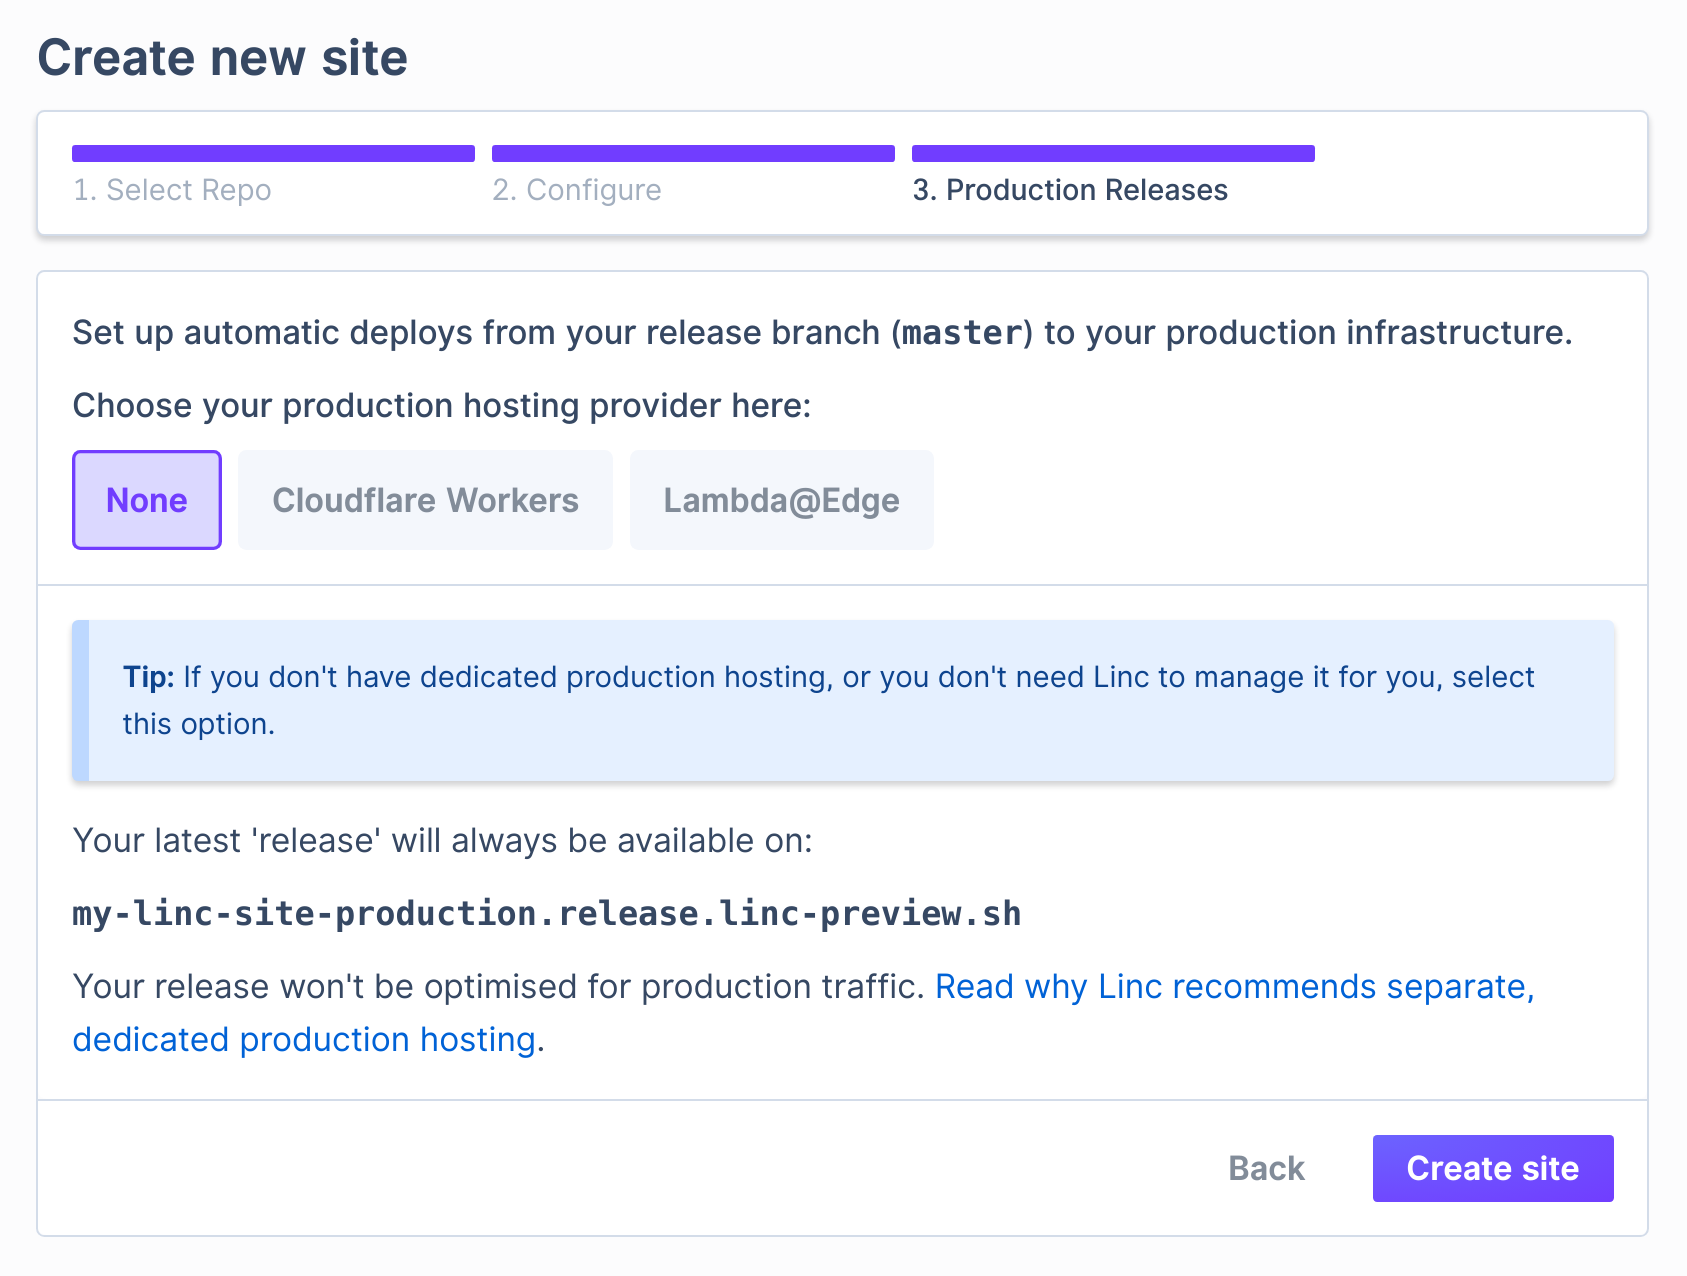Click the my-linc-site-production.release.linc-preview.sh URL text
This screenshot has width=1687, height=1276.
point(547,914)
